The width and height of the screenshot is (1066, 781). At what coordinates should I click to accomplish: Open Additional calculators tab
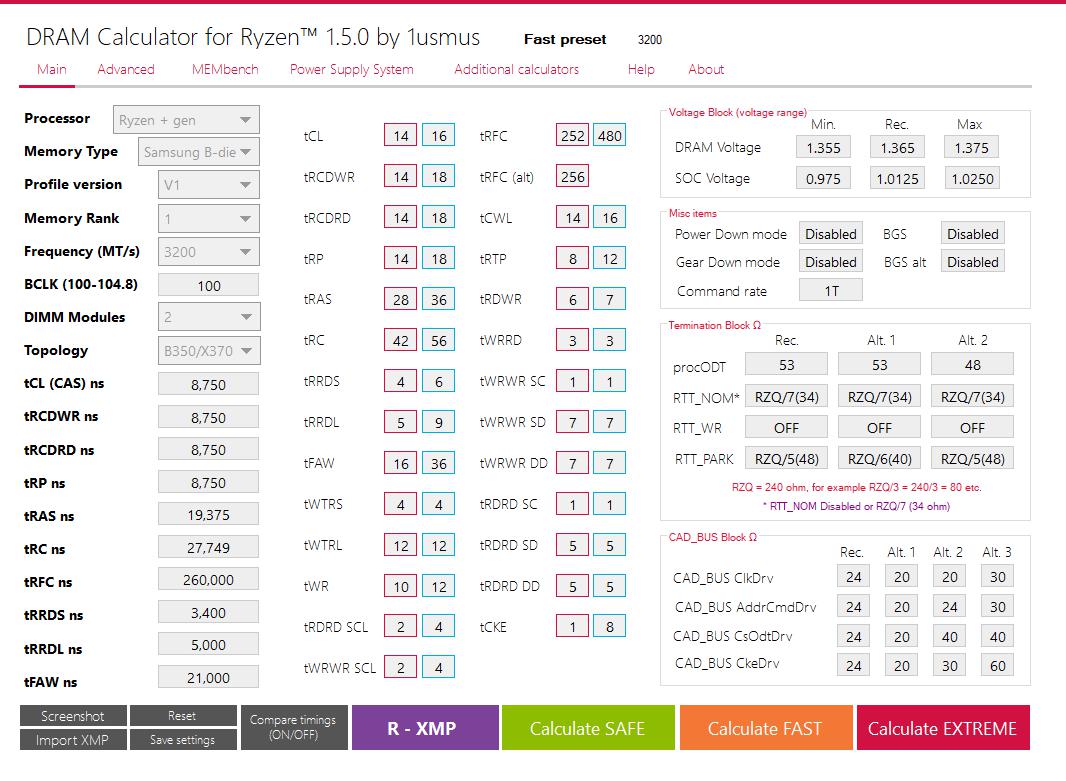click(517, 69)
